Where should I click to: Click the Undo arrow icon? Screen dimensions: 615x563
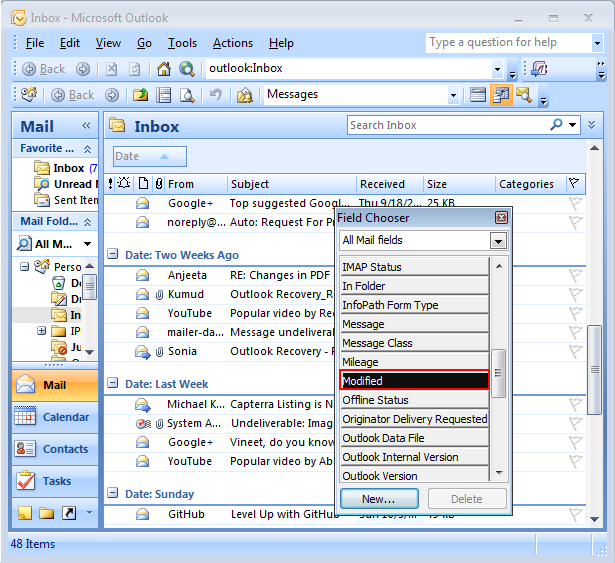point(215,95)
